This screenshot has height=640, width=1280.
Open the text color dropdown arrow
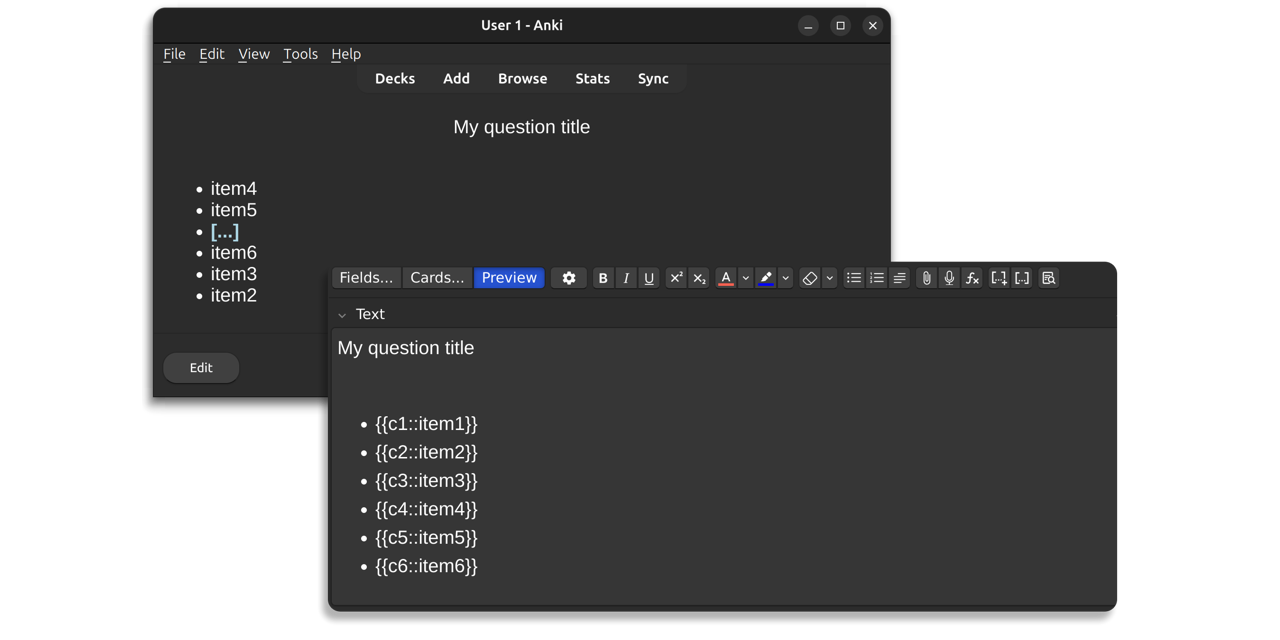[745, 278]
